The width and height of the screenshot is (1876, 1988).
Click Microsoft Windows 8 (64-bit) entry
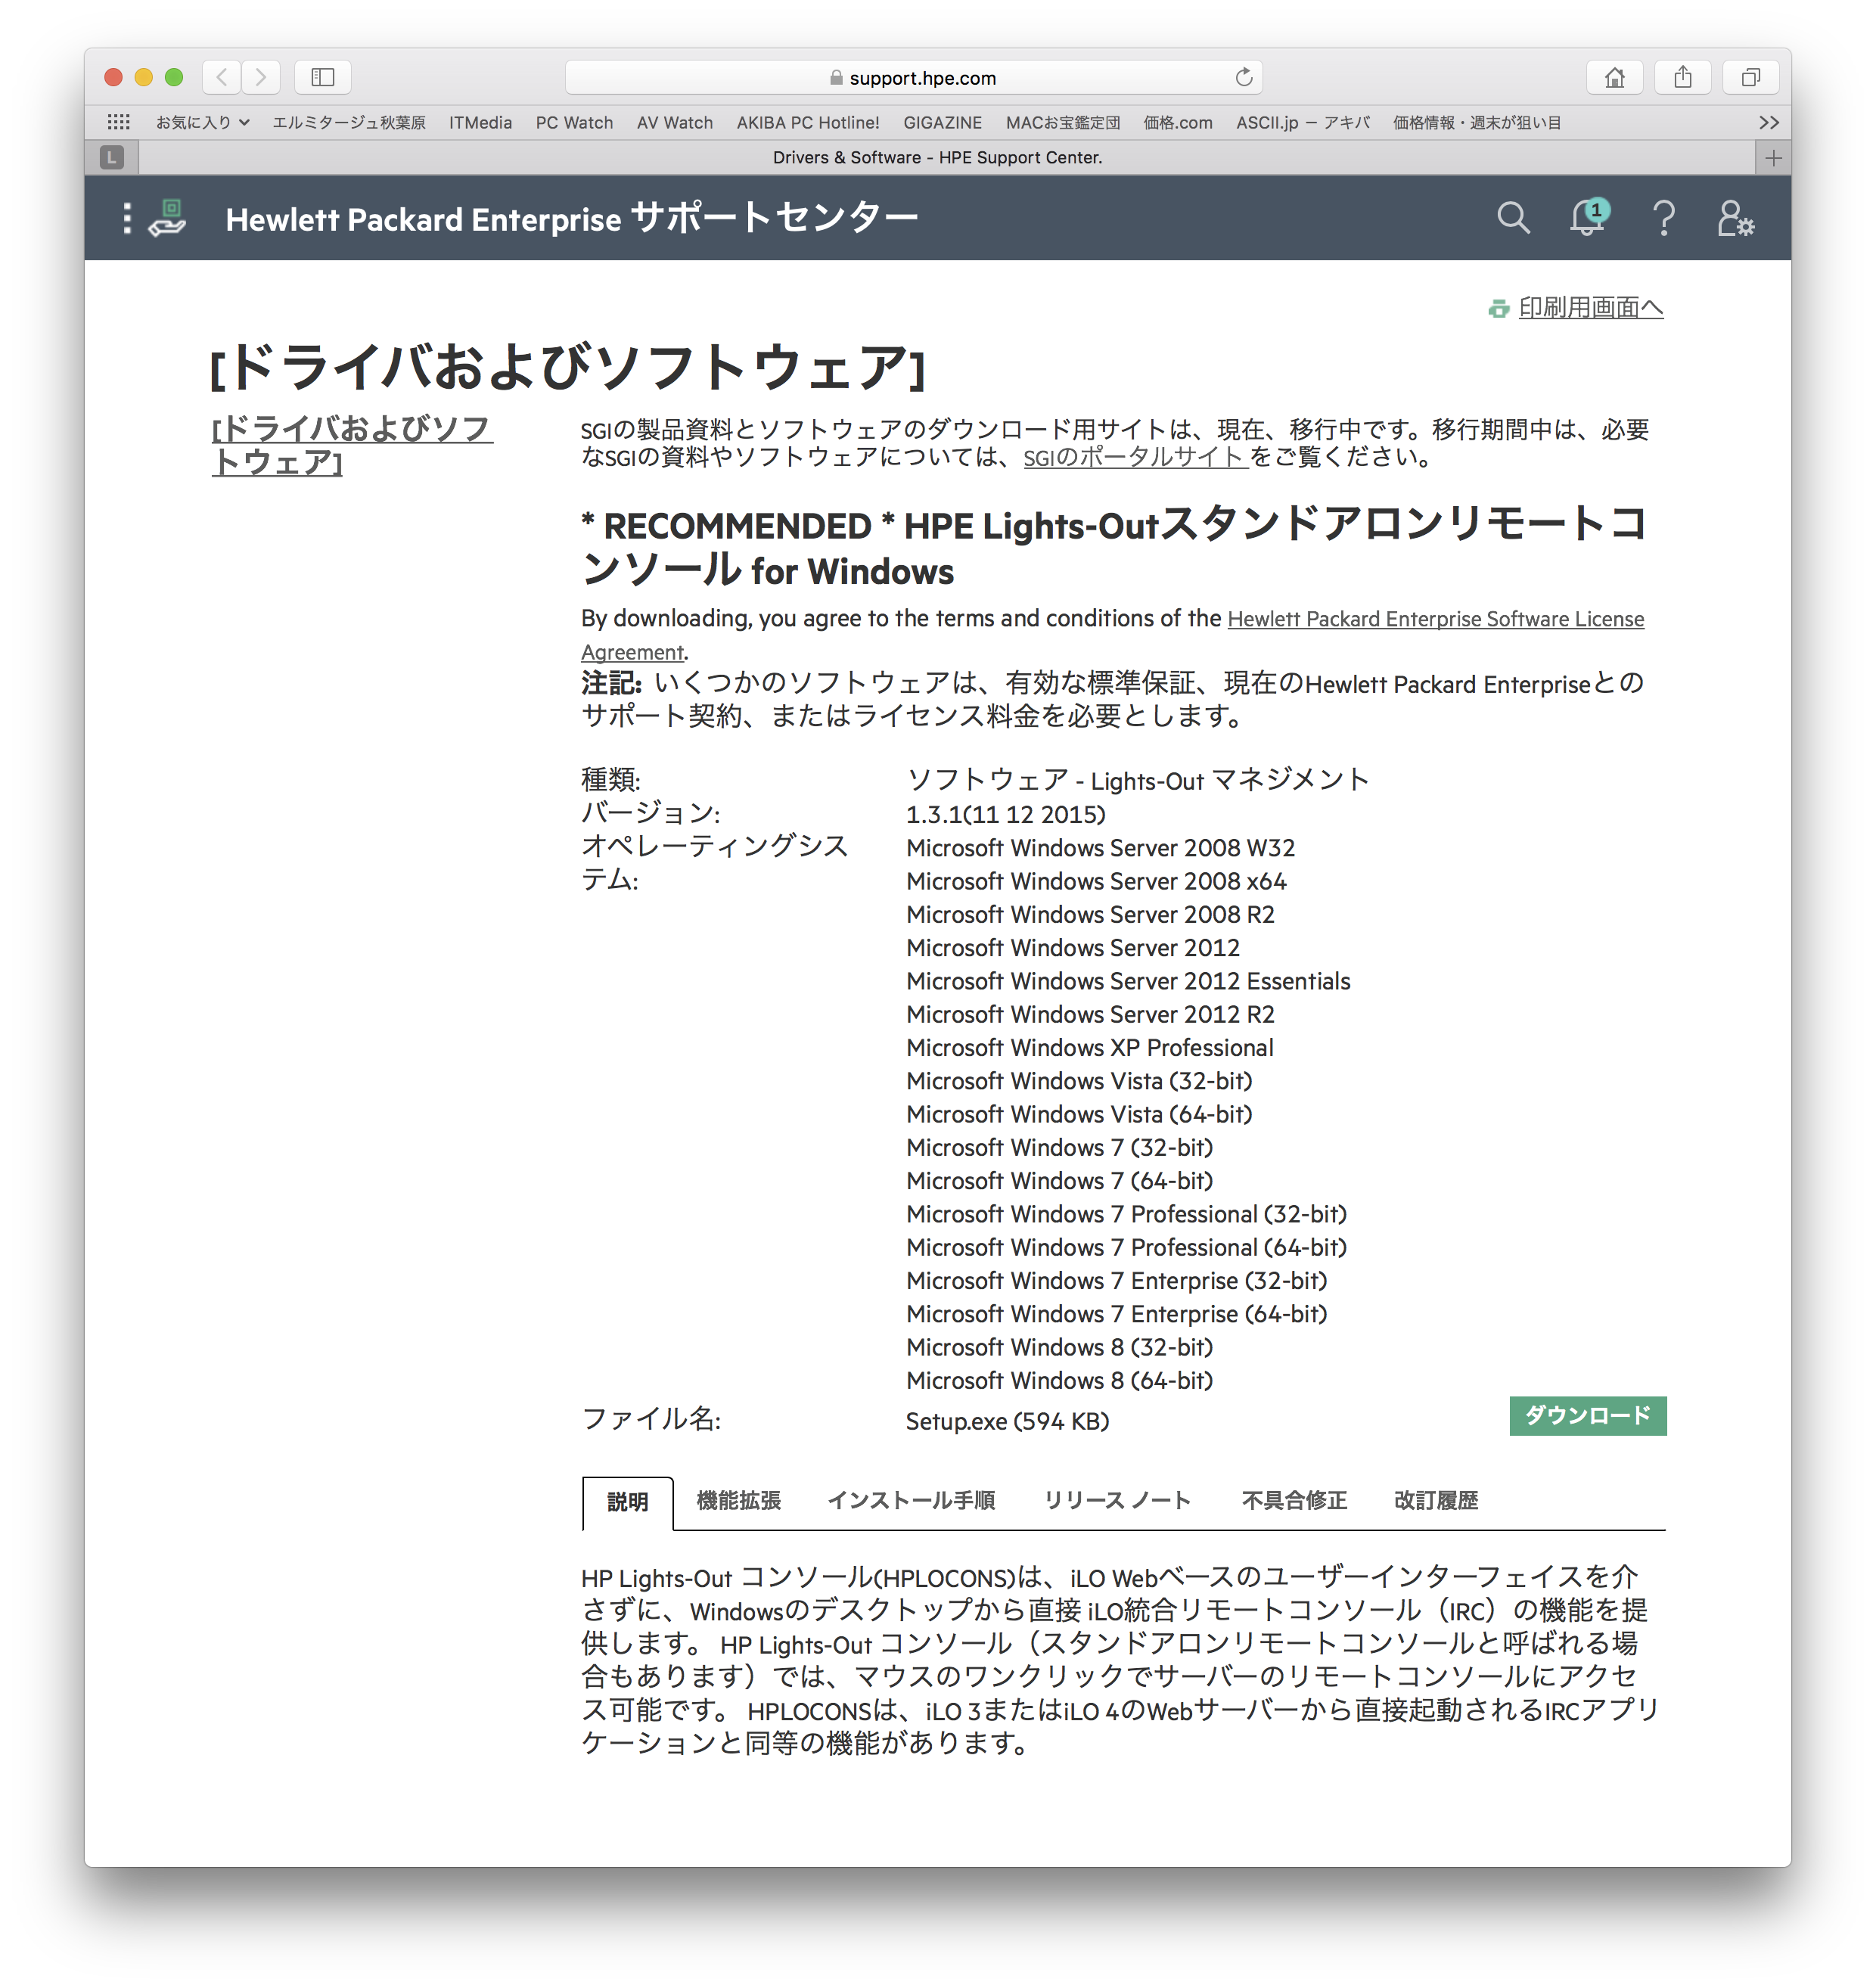coord(1059,1380)
